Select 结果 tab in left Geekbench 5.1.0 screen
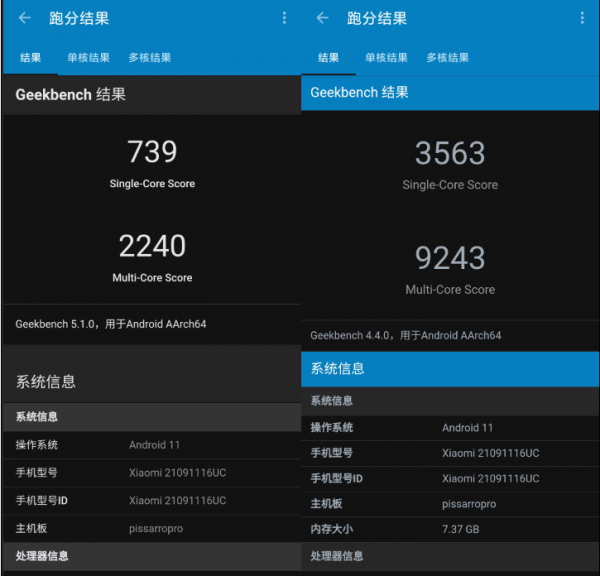Viewport: 600px width, 576px height. coord(31,58)
